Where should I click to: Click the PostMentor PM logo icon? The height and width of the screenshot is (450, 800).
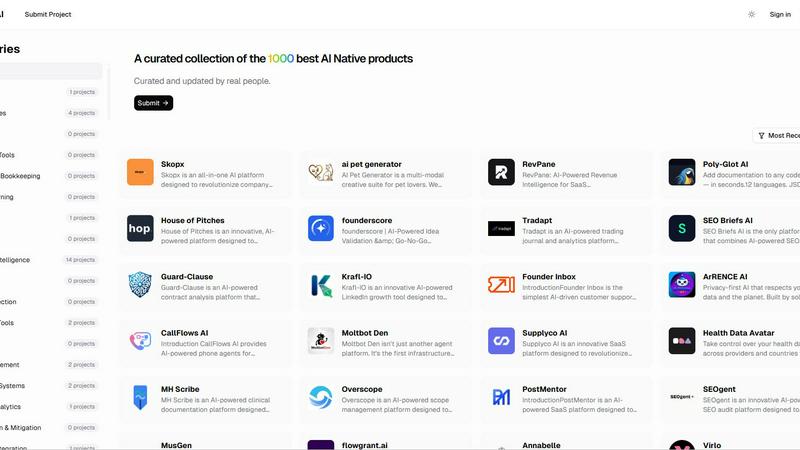[x=502, y=397]
